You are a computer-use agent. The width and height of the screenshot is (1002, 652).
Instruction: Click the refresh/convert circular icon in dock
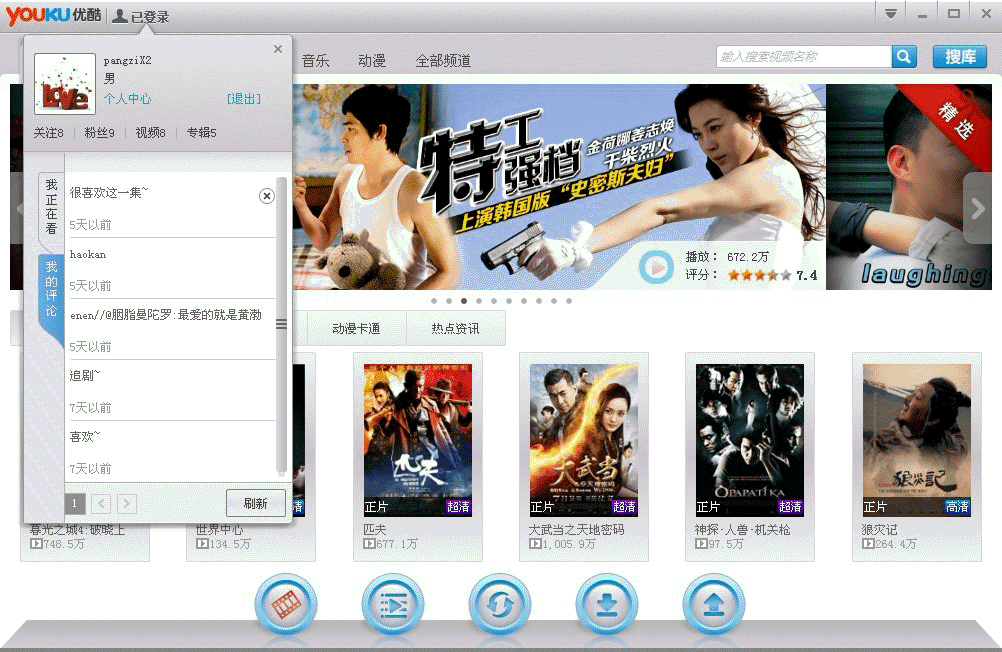point(500,604)
